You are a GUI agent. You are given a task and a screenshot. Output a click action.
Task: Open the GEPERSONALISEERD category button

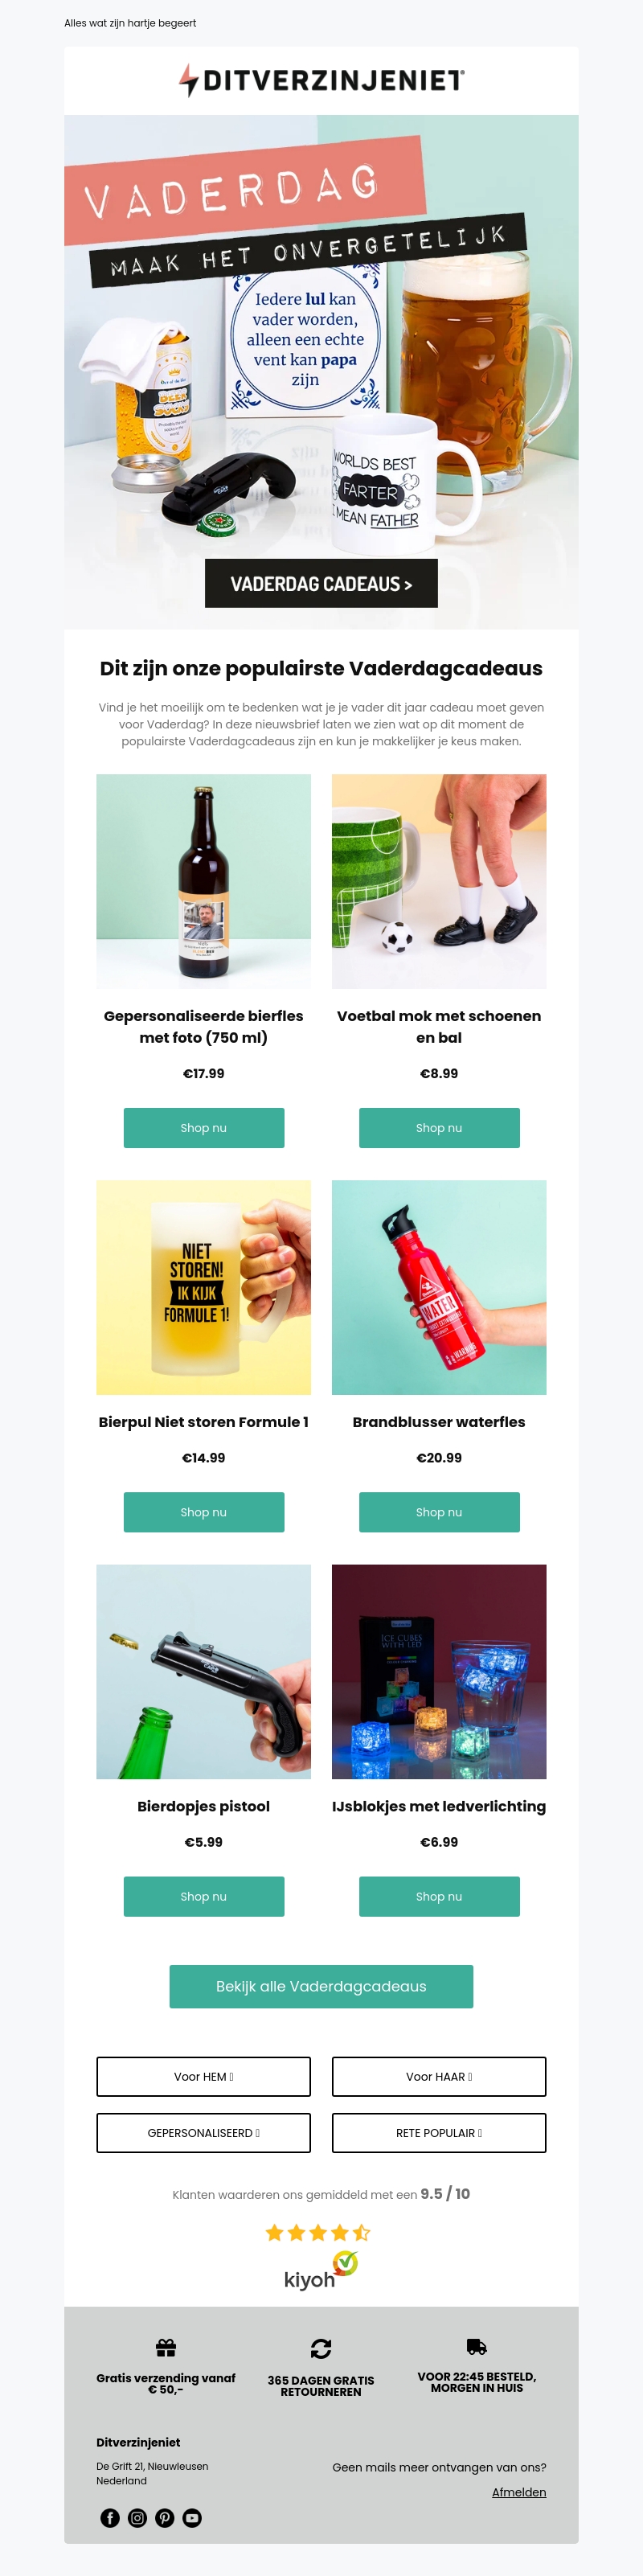(x=204, y=2132)
